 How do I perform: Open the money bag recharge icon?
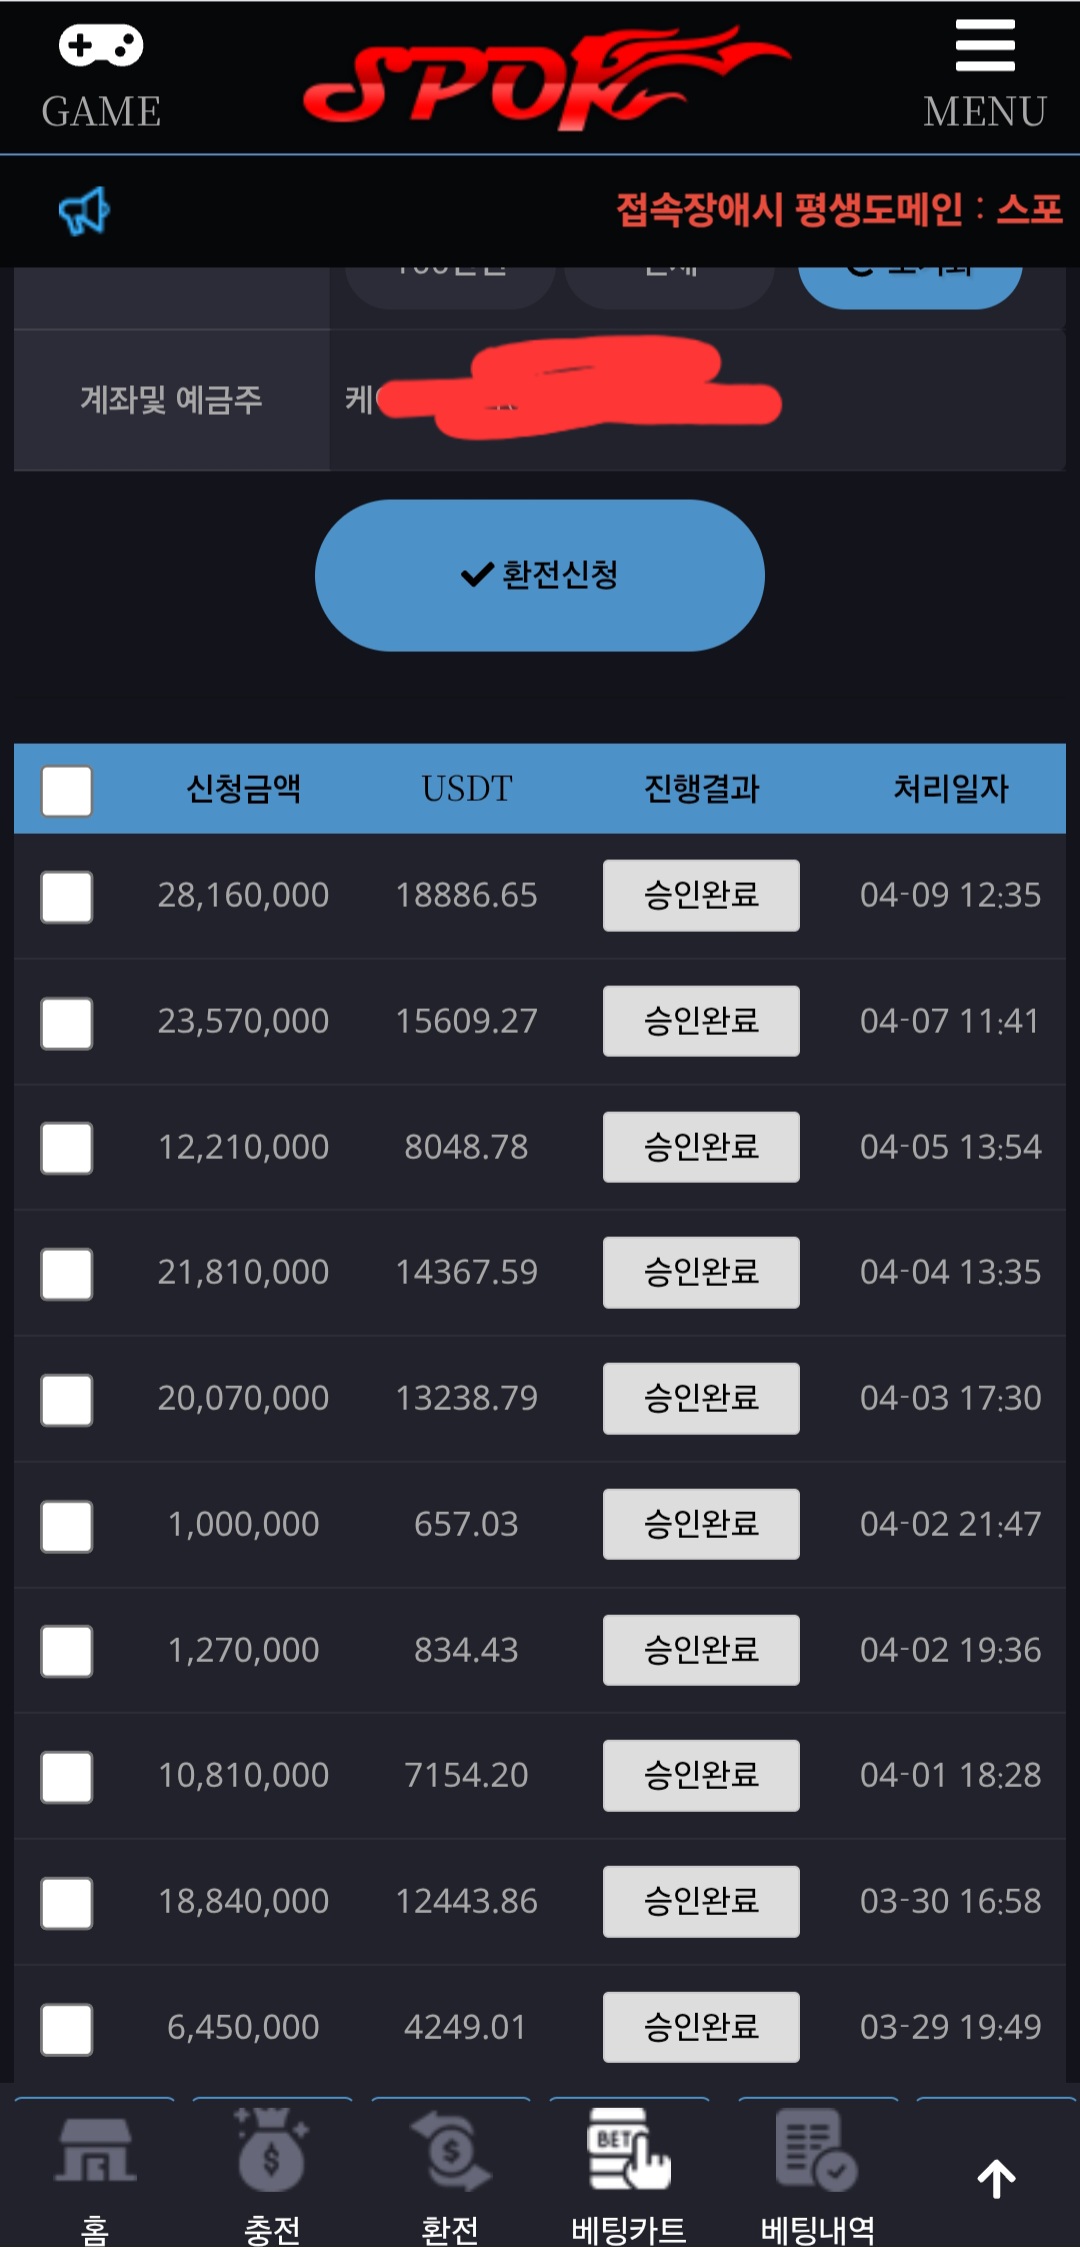pos(271,2150)
